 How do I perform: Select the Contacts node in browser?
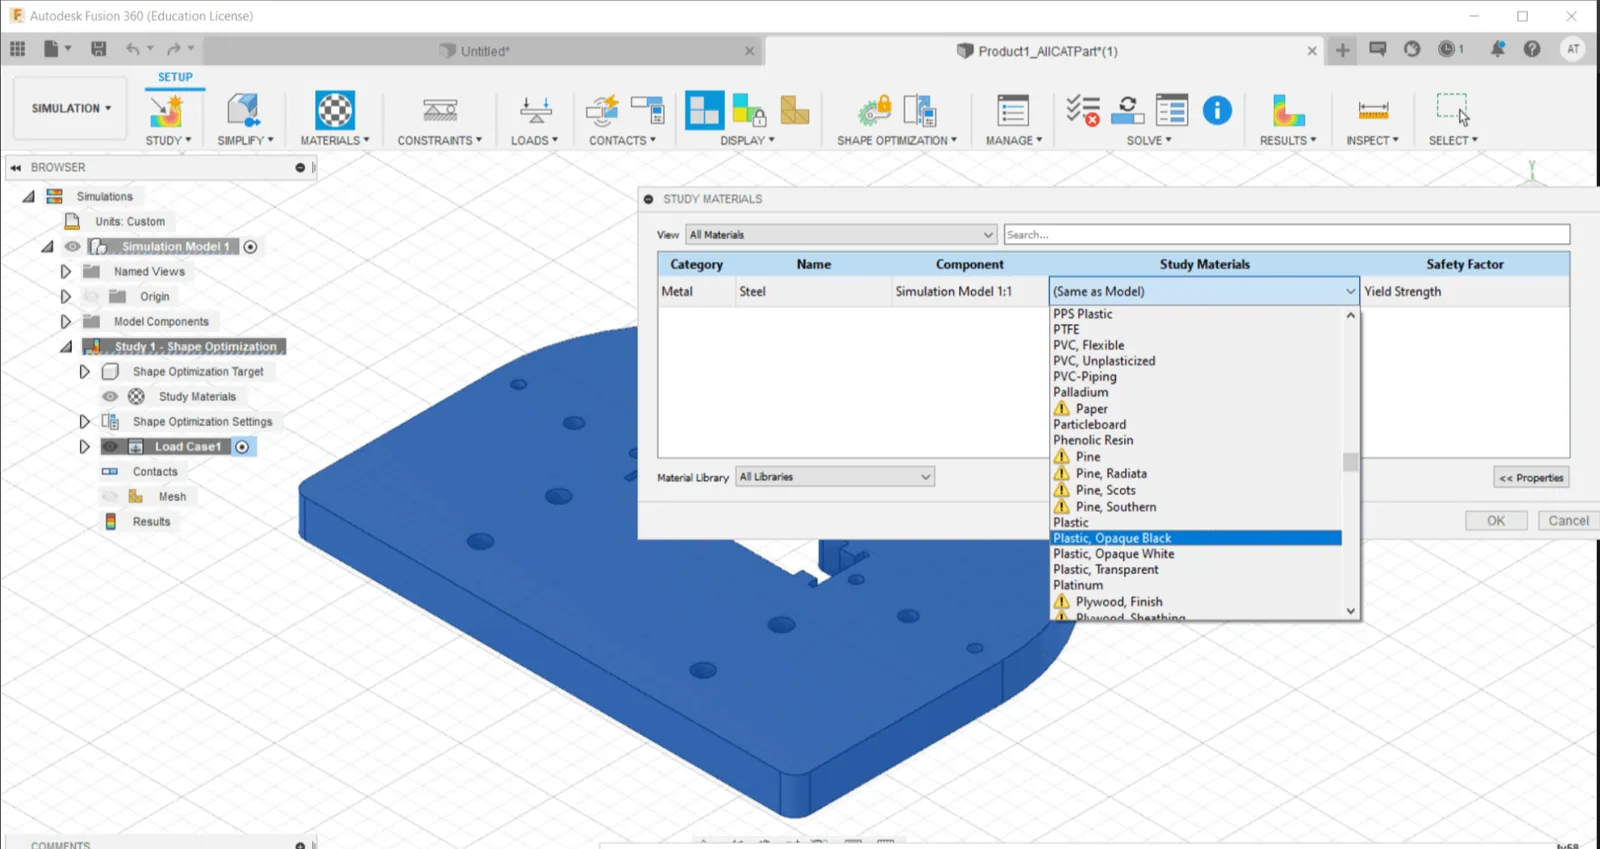click(x=155, y=471)
